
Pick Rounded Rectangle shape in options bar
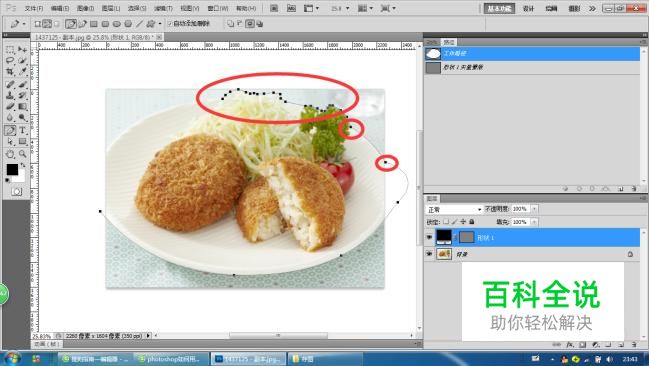tap(105, 24)
